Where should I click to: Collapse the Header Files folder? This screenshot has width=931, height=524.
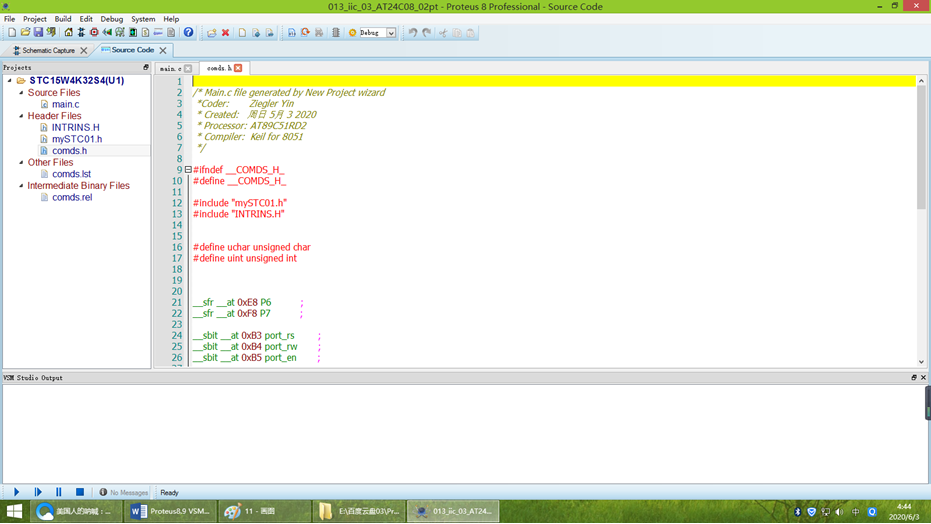point(21,116)
